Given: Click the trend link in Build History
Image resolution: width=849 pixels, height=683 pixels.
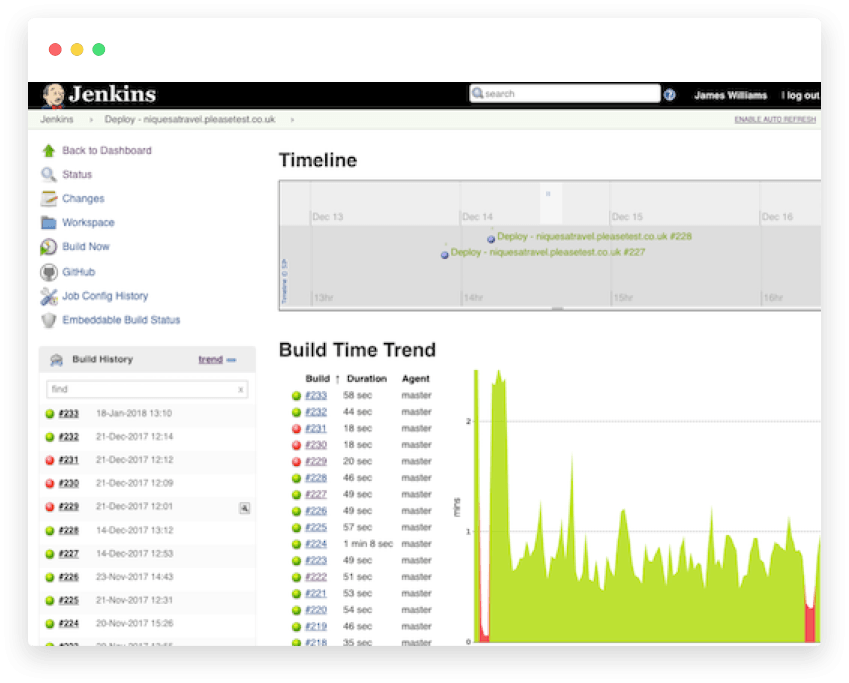Looking at the screenshot, I should (x=211, y=360).
